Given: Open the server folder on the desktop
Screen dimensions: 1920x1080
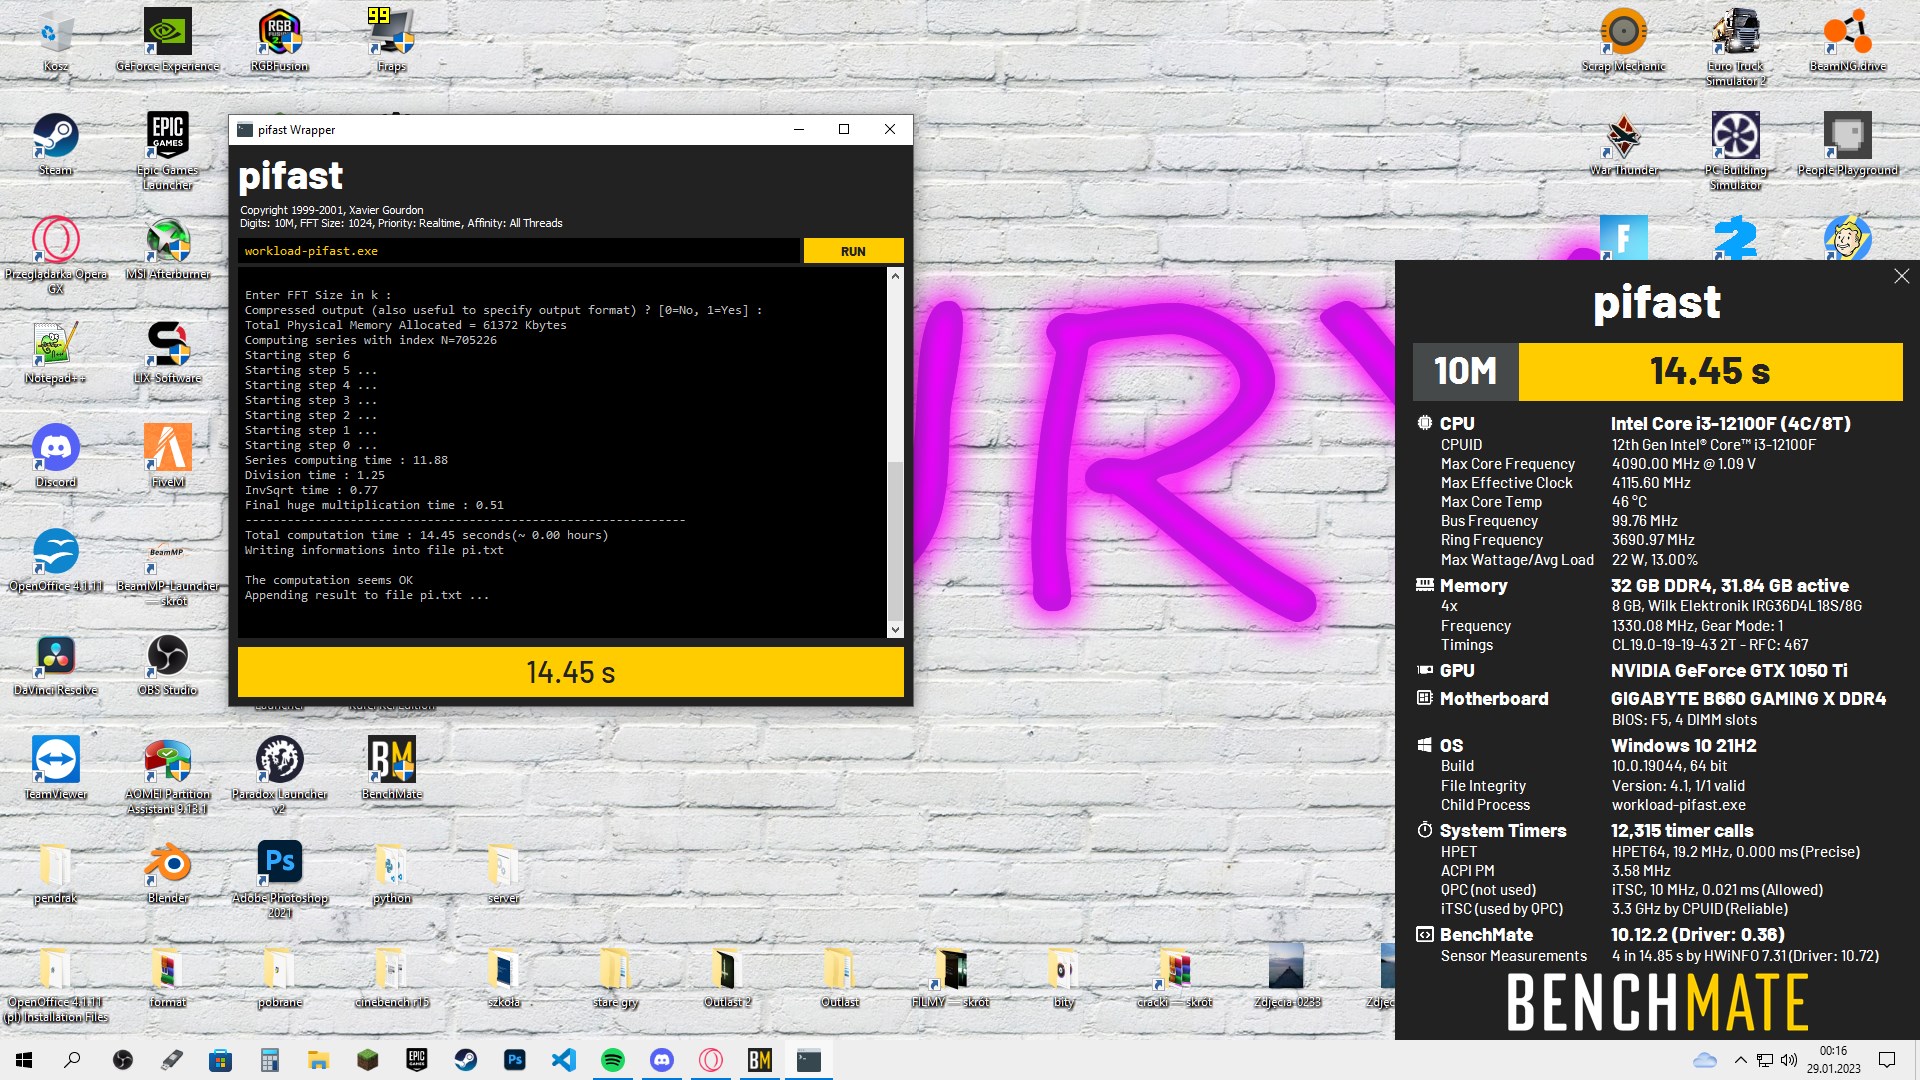Looking at the screenshot, I should pyautogui.click(x=504, y=873).
